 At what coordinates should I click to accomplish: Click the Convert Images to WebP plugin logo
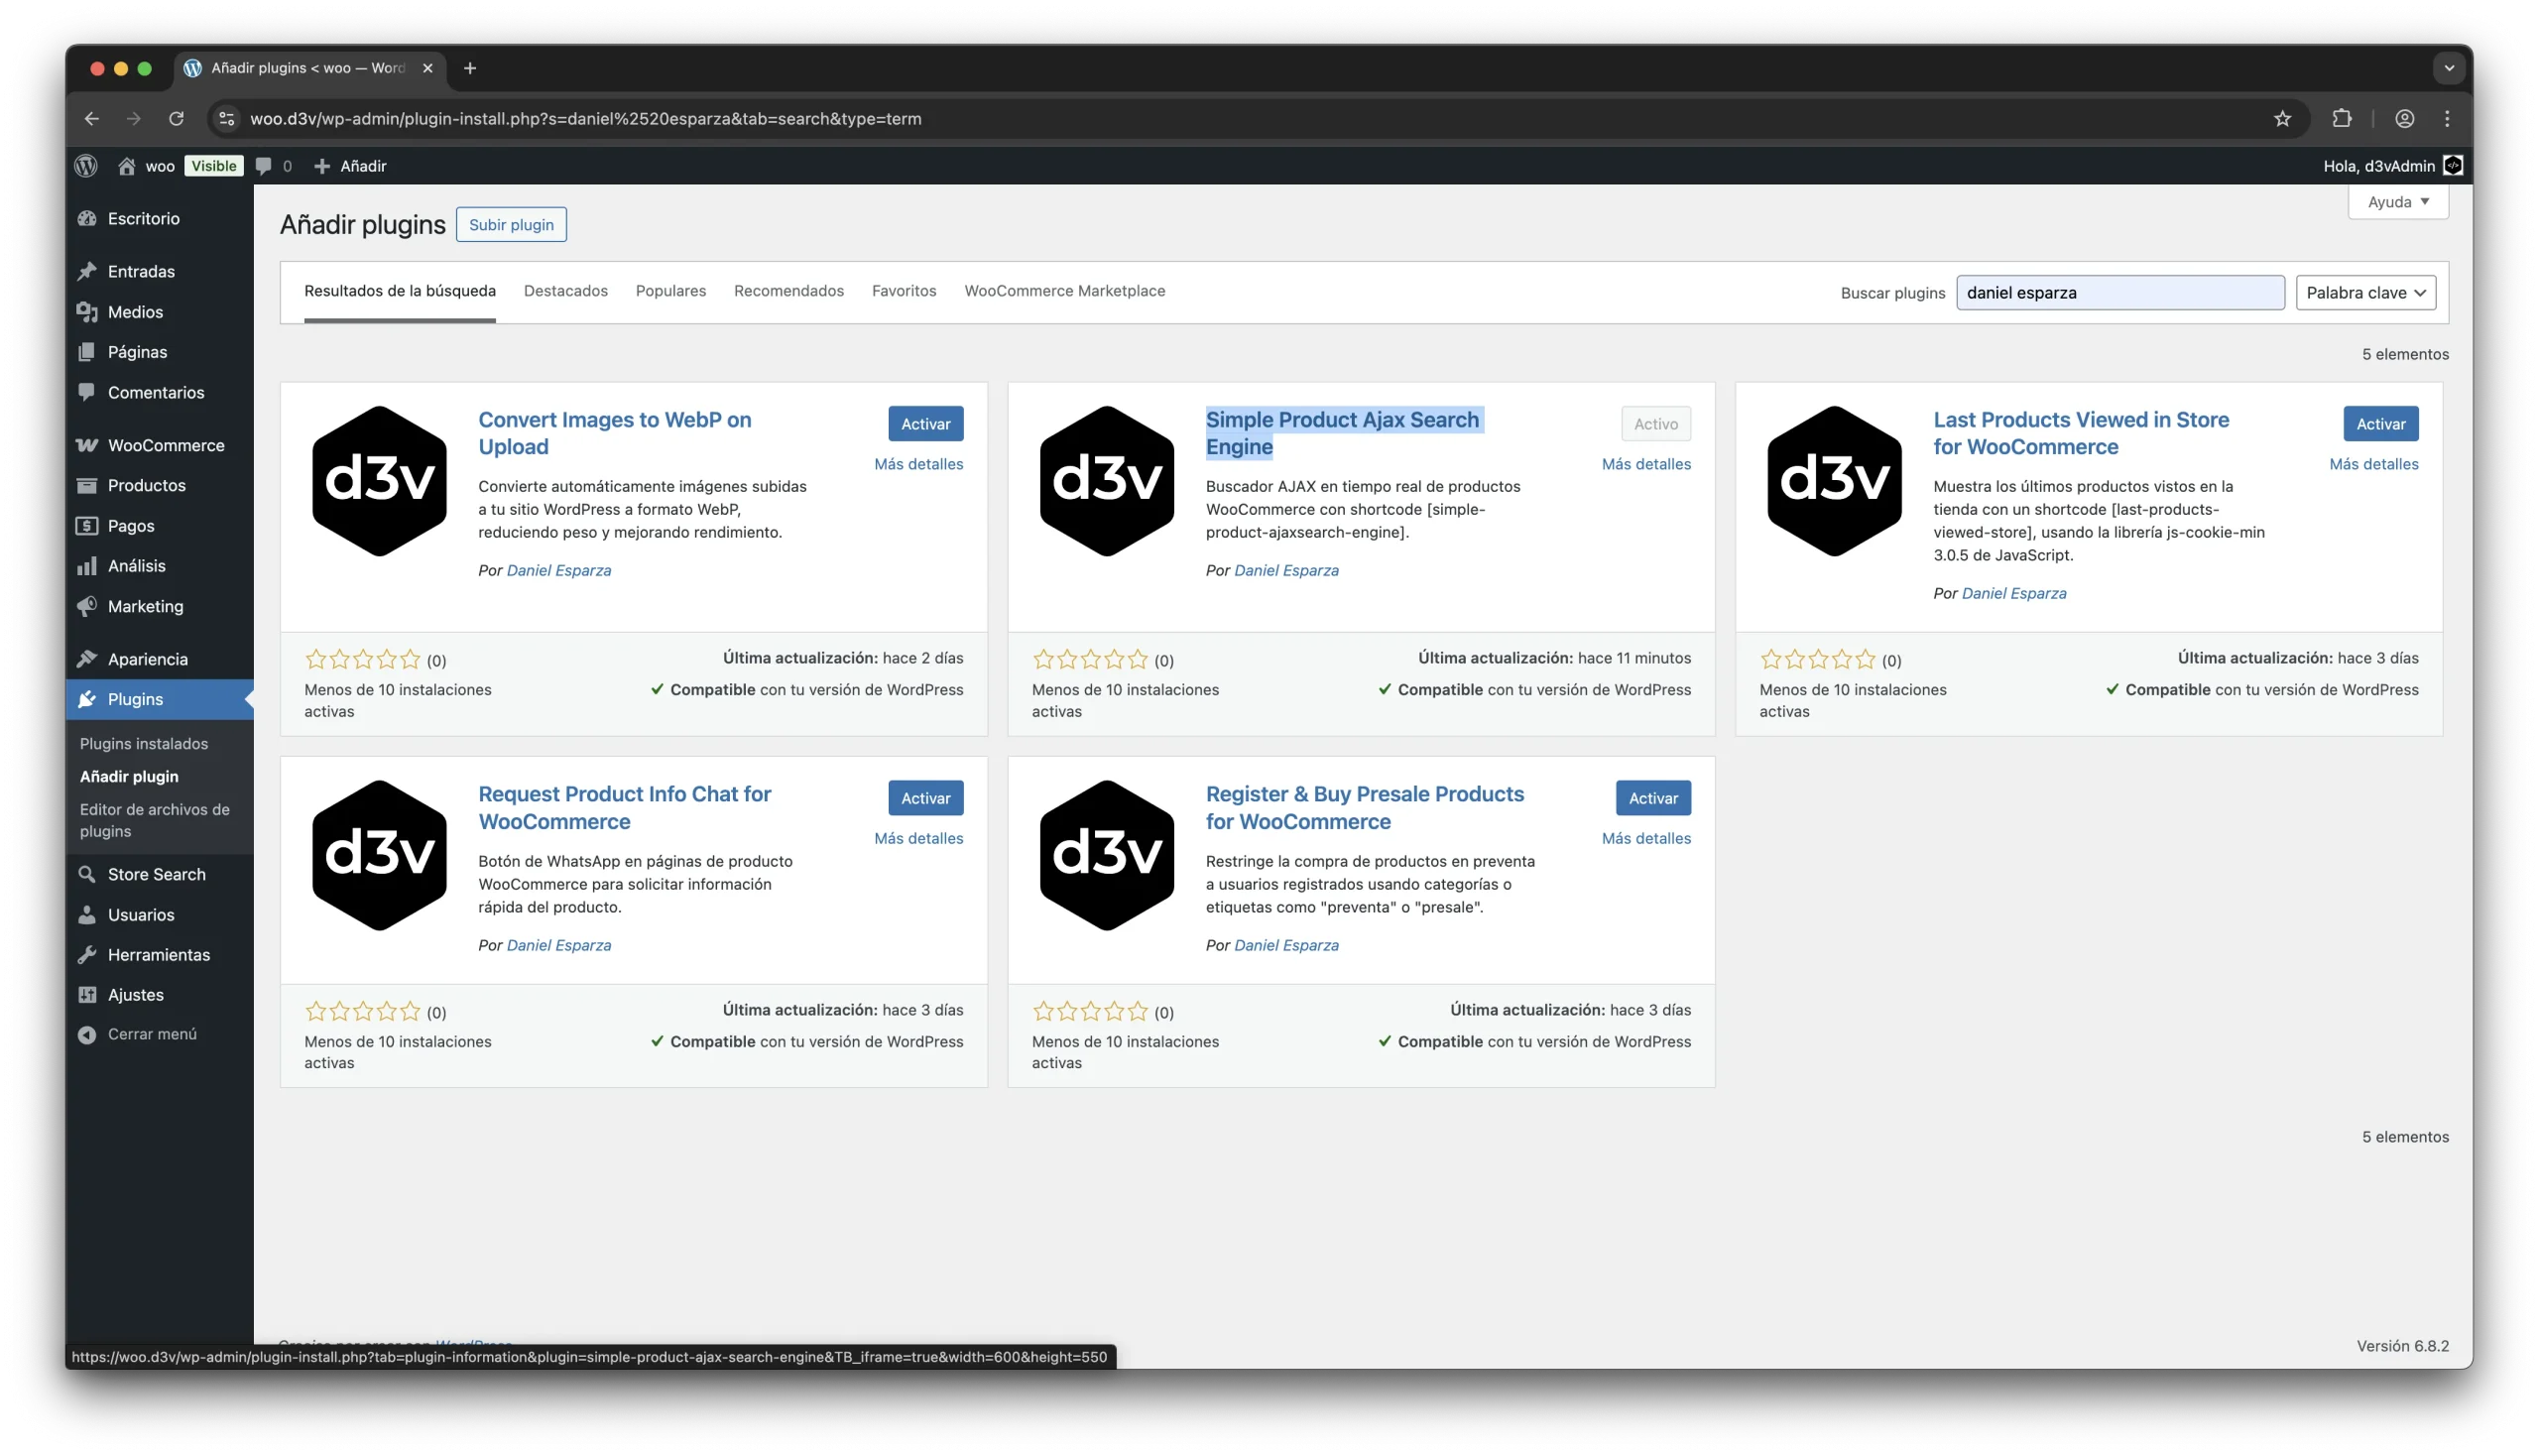click(x=379, y=481)
